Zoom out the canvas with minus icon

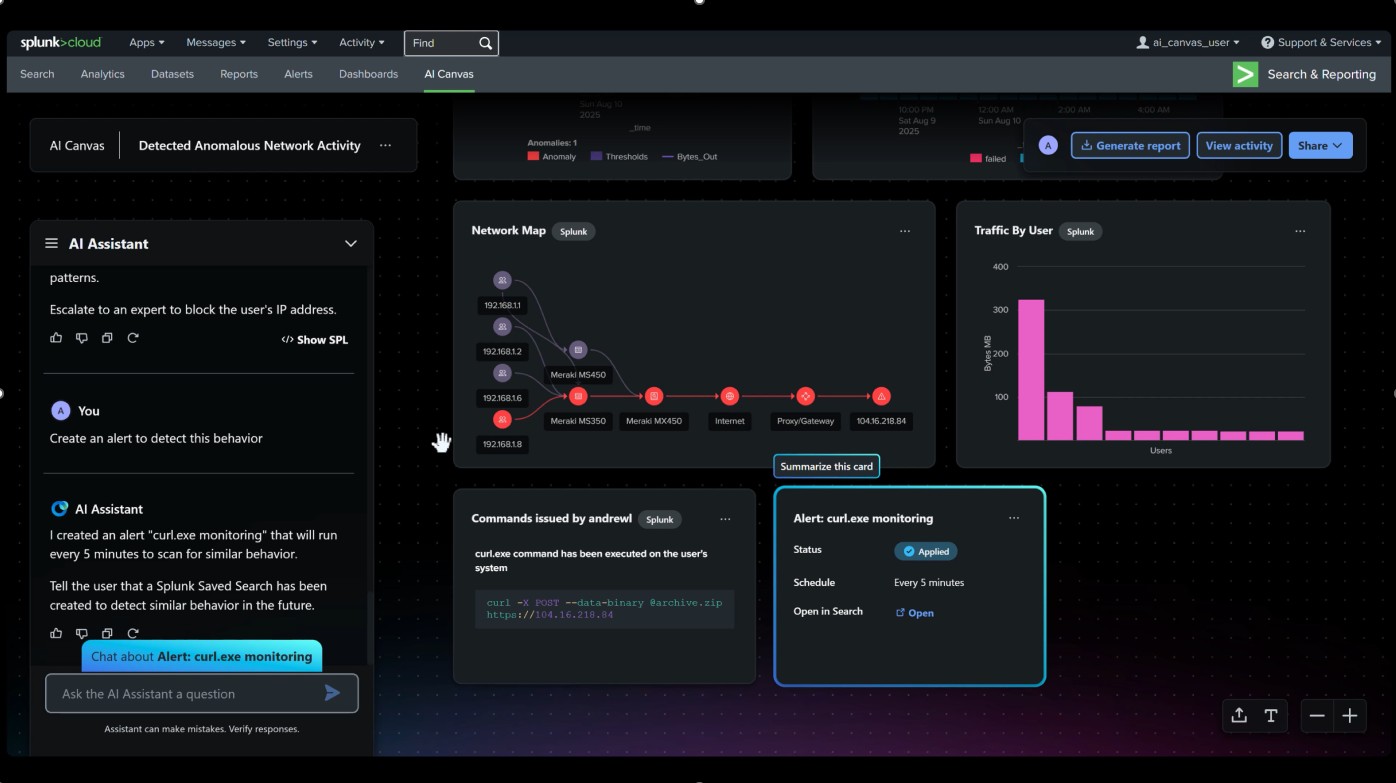1317,715
